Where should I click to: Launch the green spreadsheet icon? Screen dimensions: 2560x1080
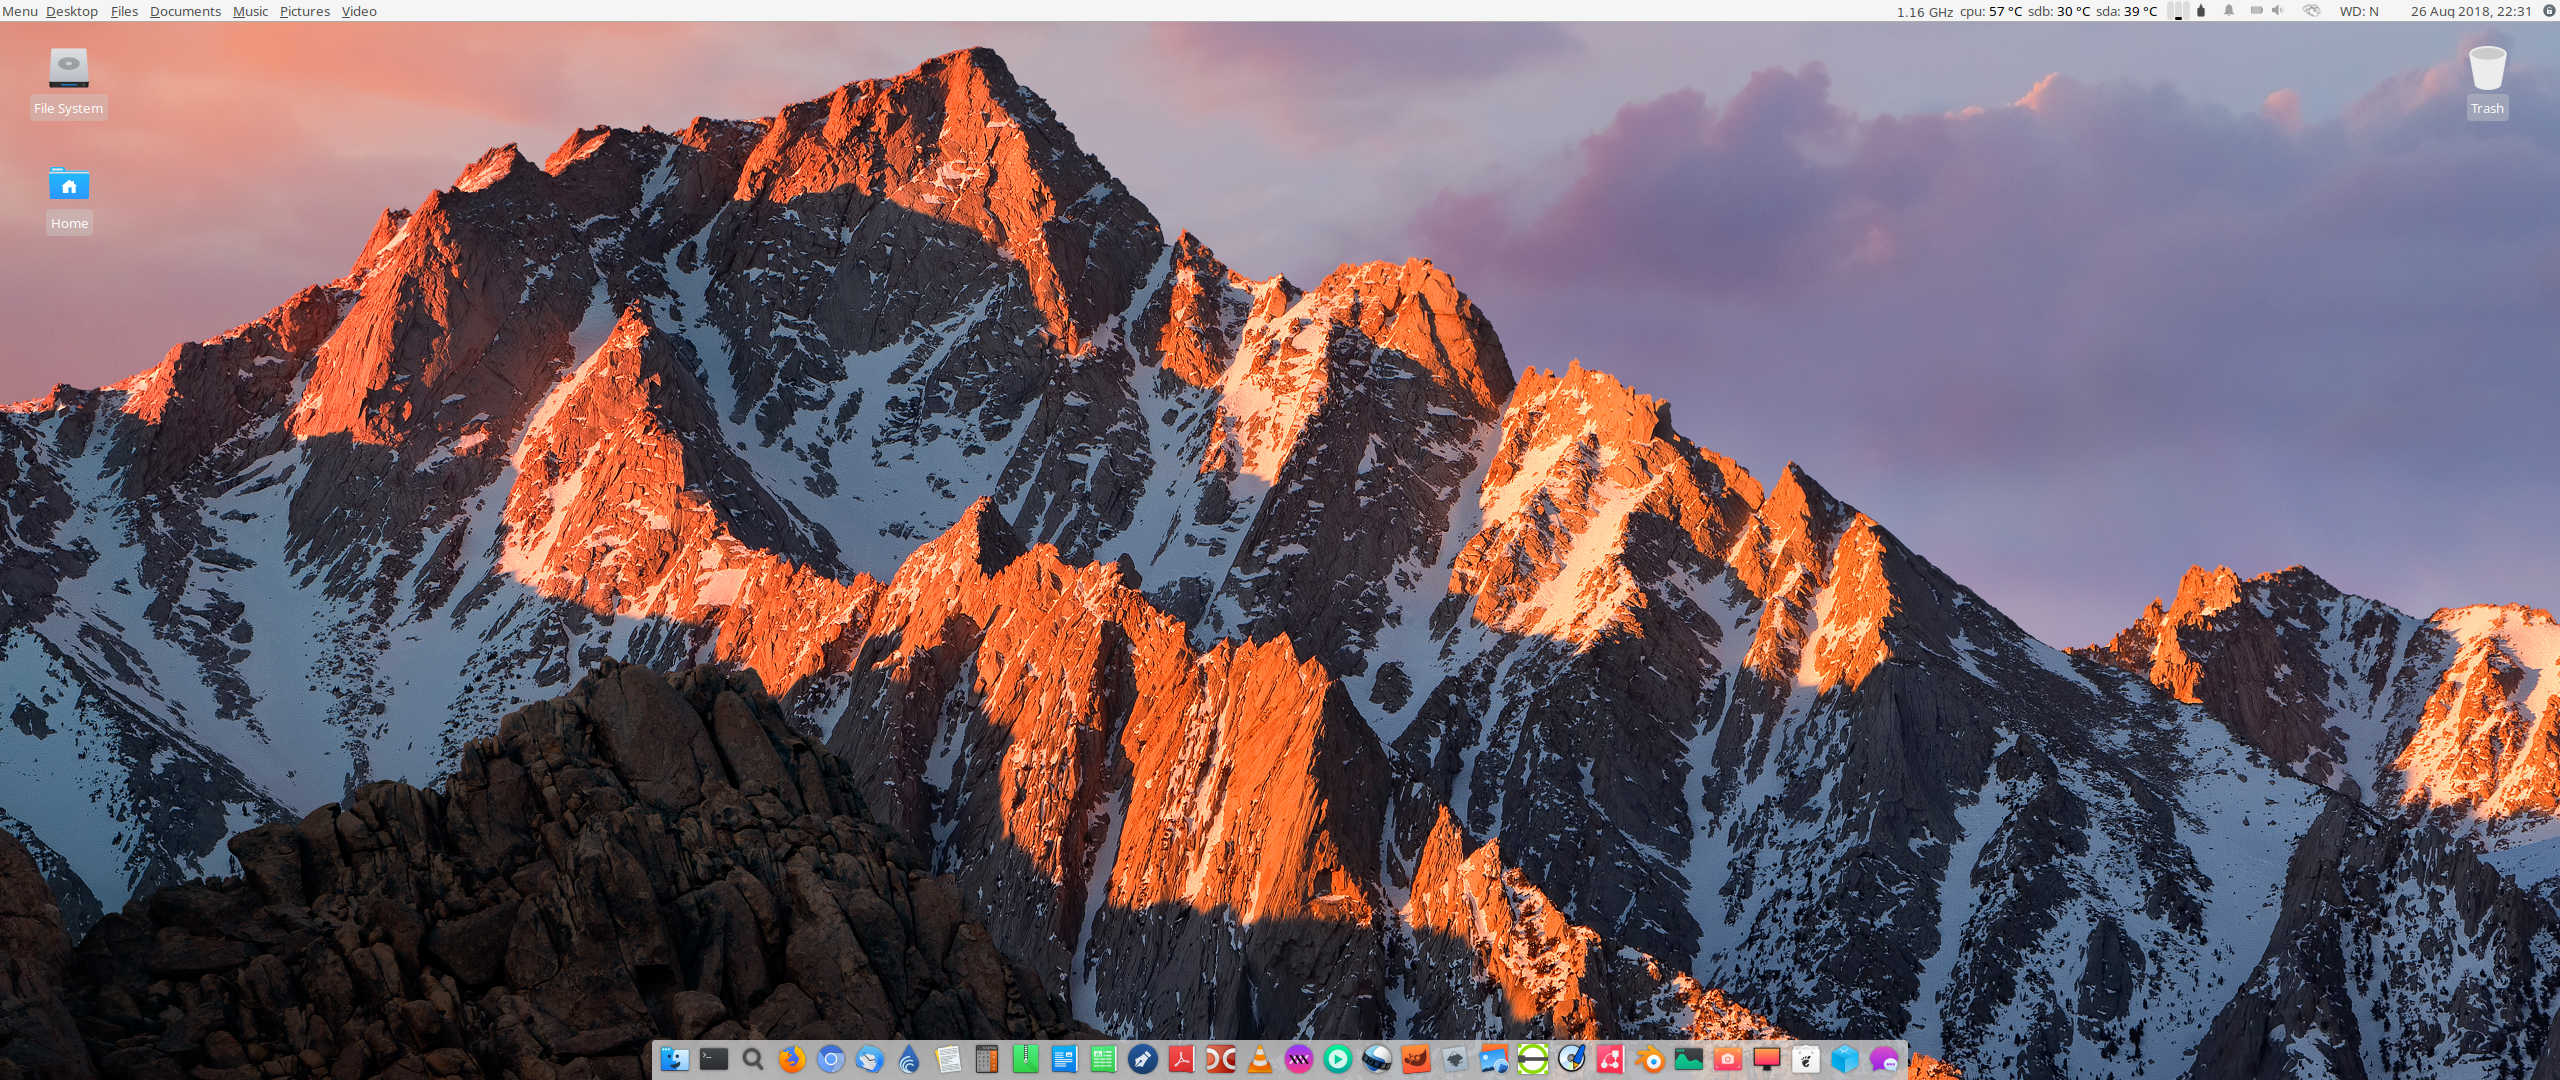click(x=1103, y=1059)
